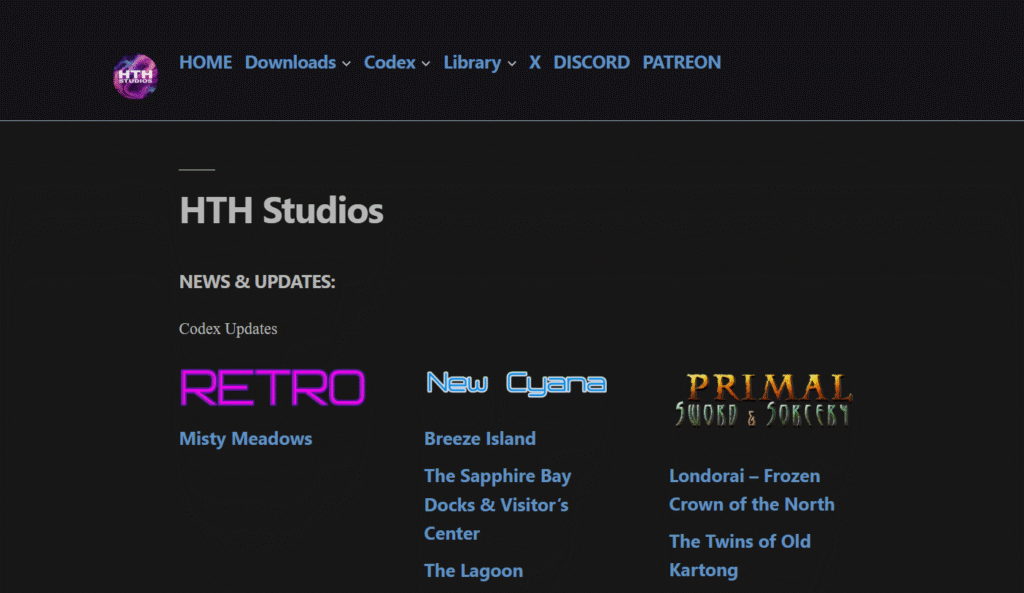
Task: Open the Library dropdown chevron
Action: coord(511,64)
